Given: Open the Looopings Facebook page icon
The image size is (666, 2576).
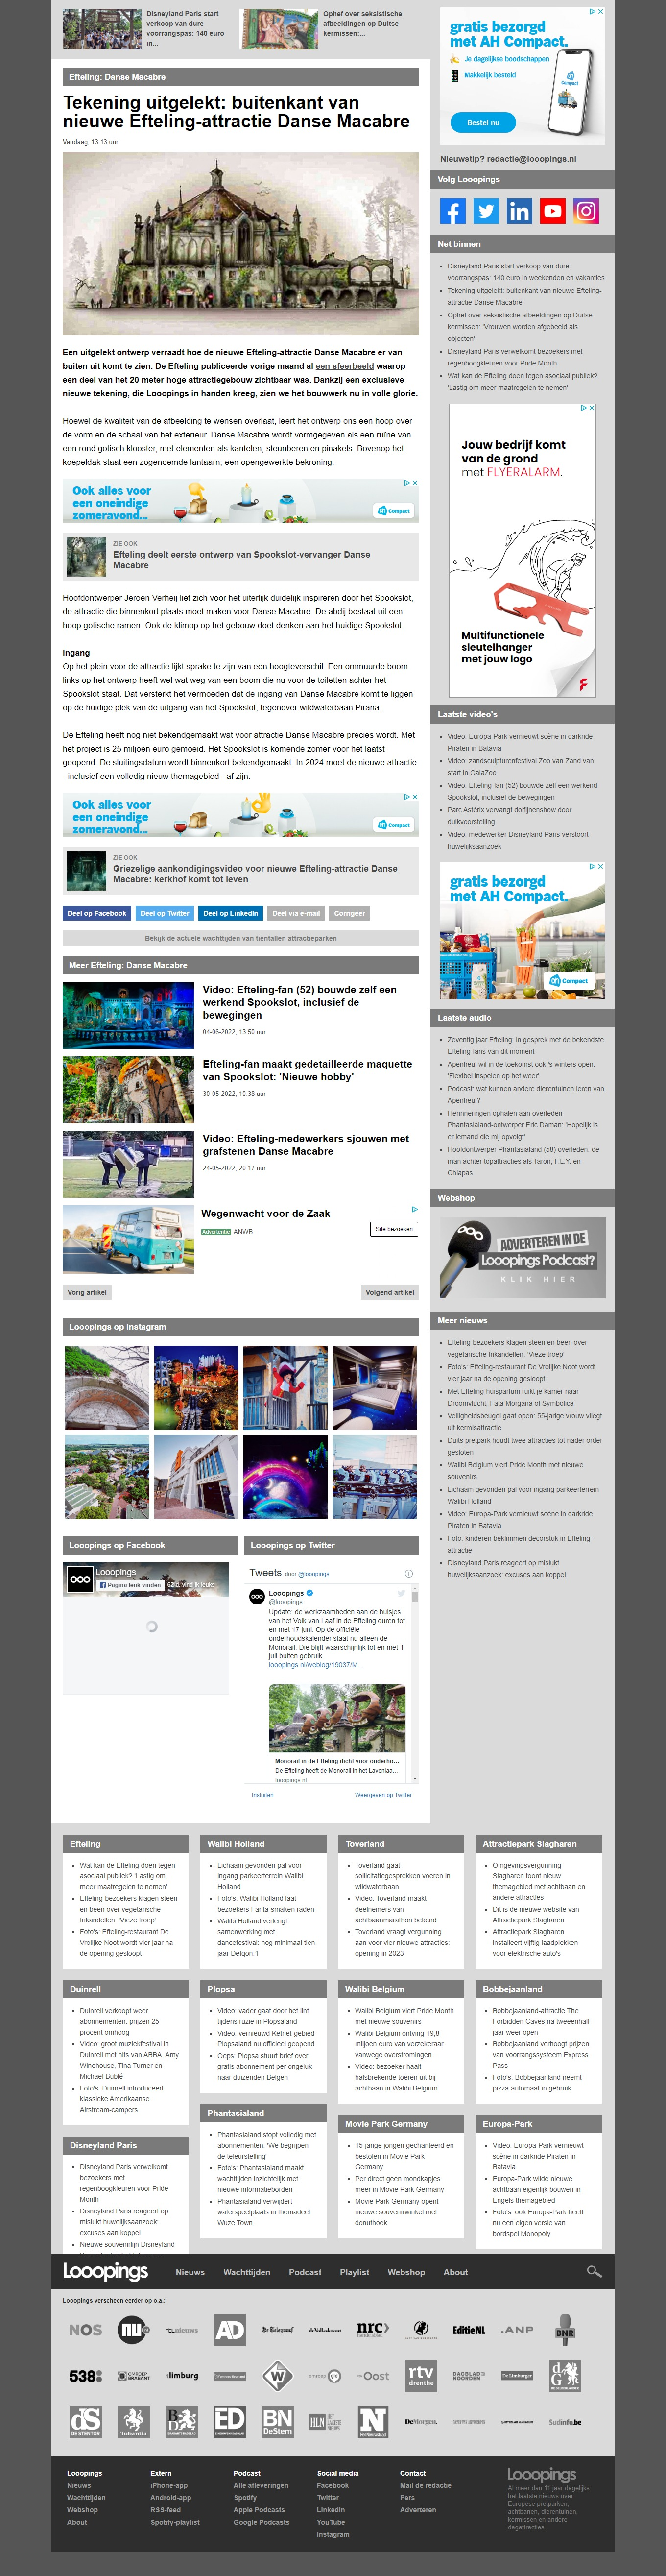Looking at the screenshot, I should pyautogui.click(x=452, y=211).
